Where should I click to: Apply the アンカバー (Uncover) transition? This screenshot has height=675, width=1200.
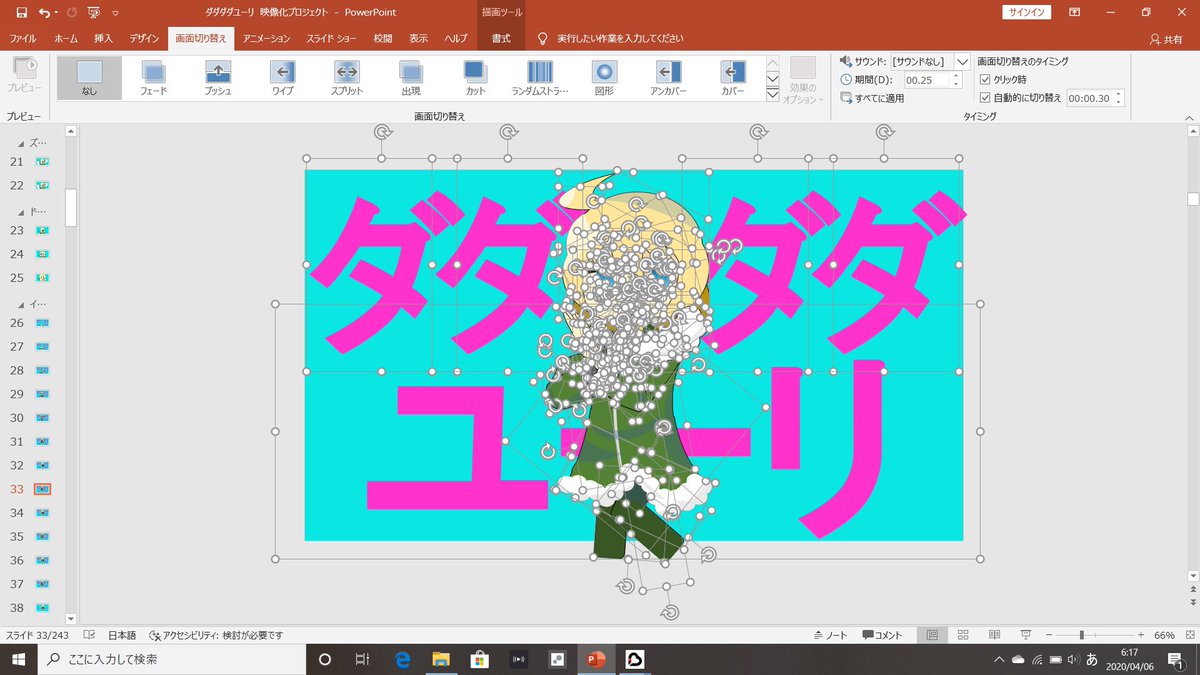[x=668, y=77]
